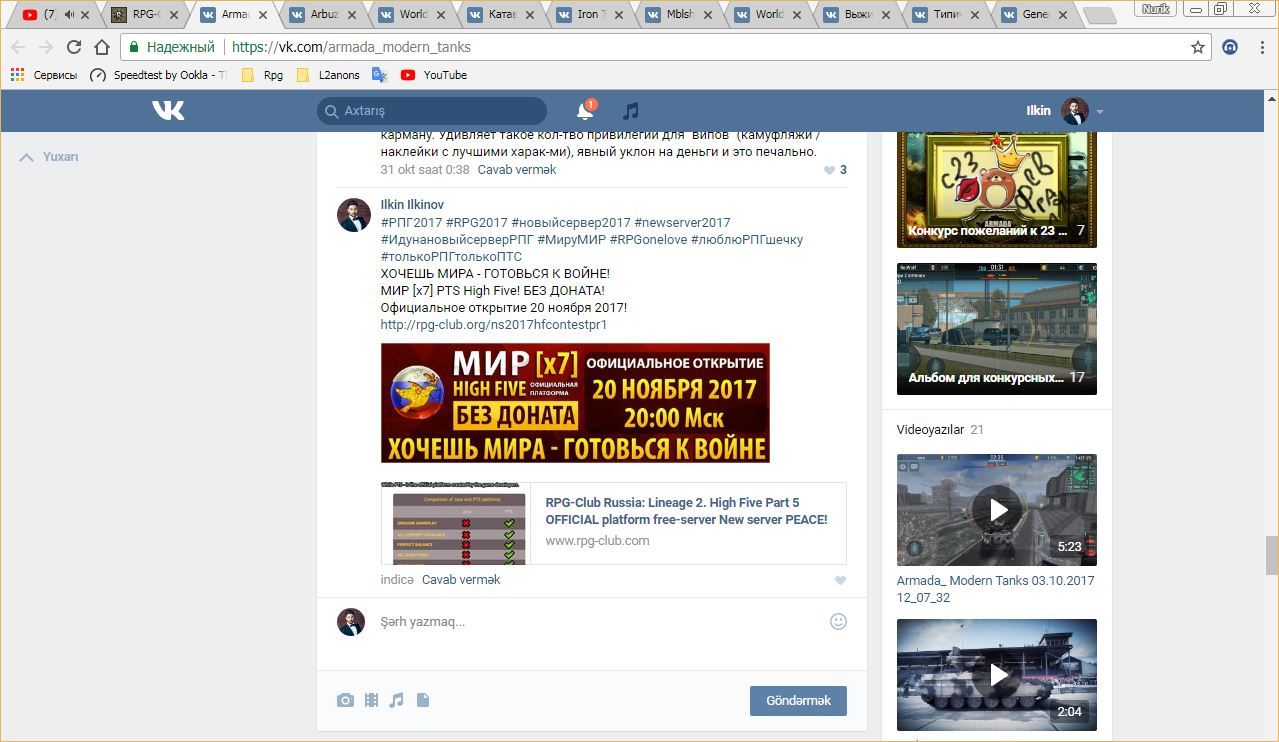Open the translate bookmark icon

coord(379,75)
